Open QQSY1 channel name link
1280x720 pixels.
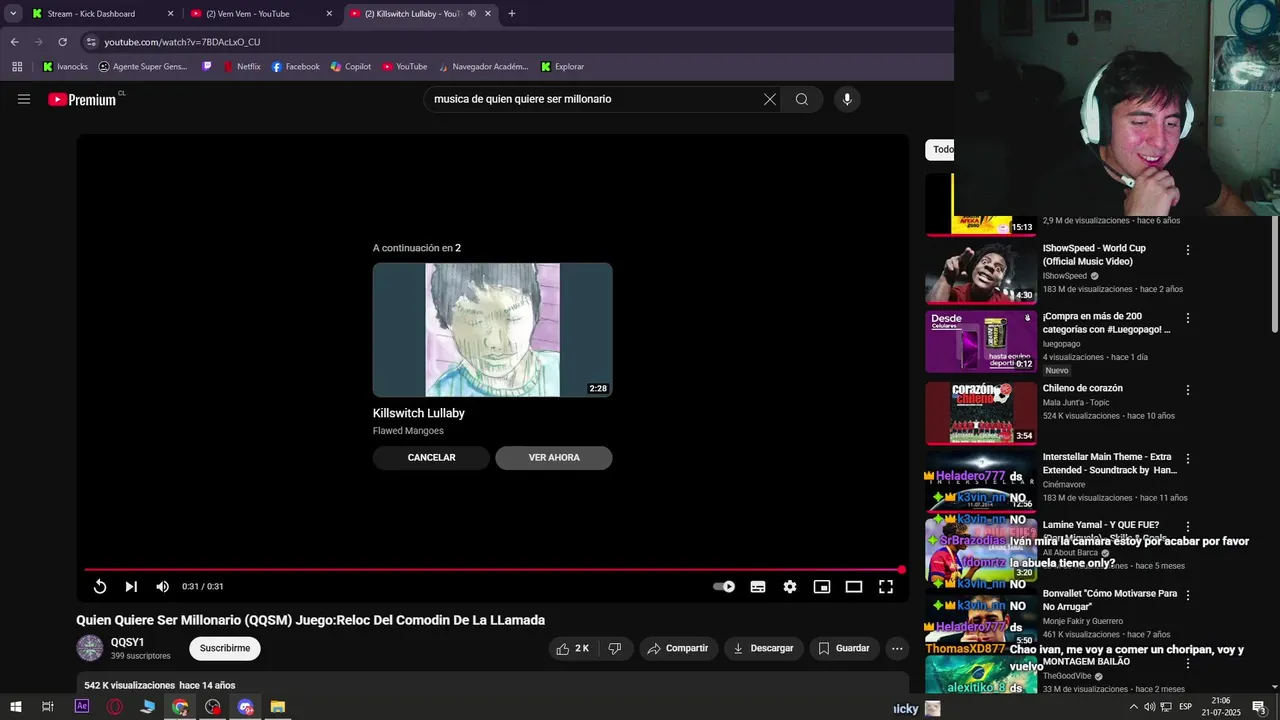128,643
